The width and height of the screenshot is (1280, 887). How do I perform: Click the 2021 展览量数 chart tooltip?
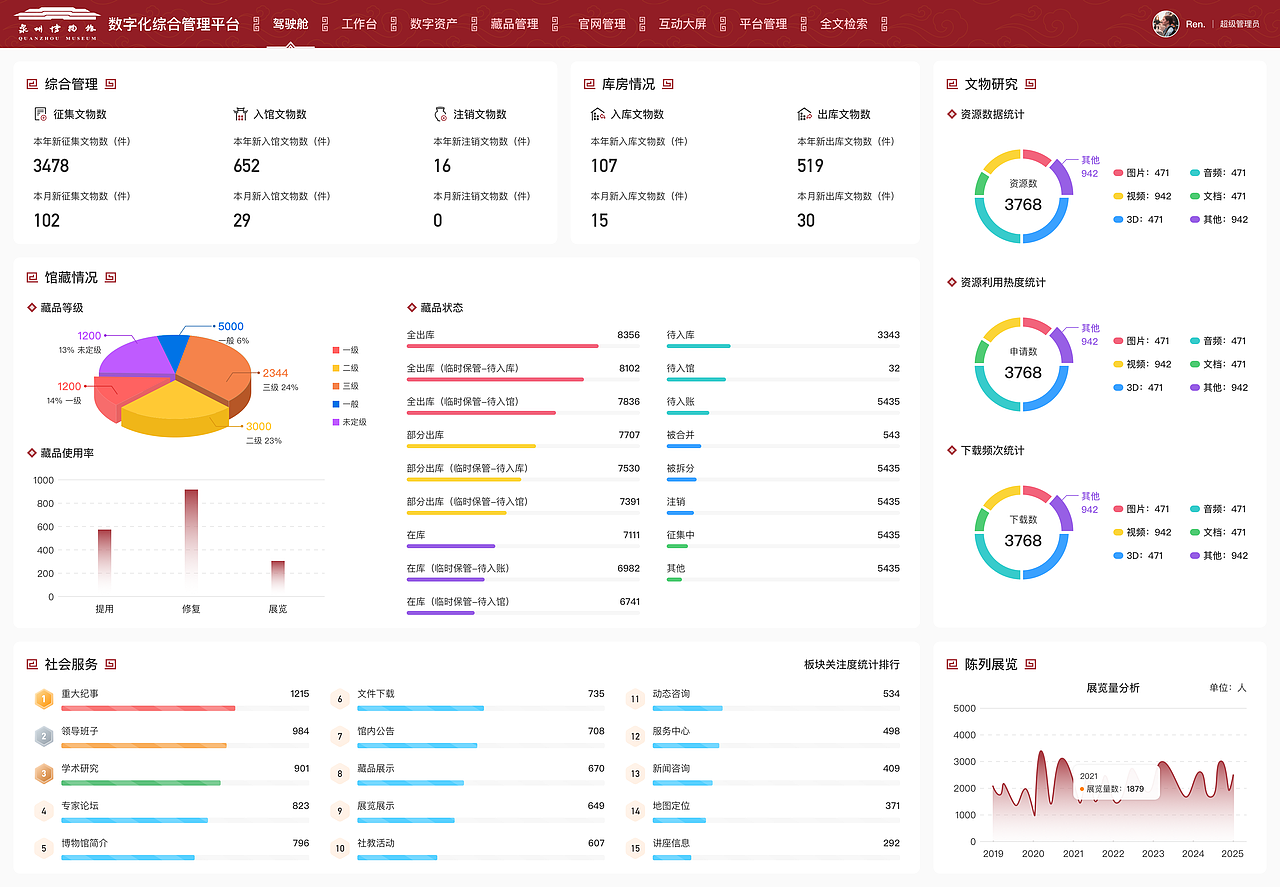point(1114,783)
